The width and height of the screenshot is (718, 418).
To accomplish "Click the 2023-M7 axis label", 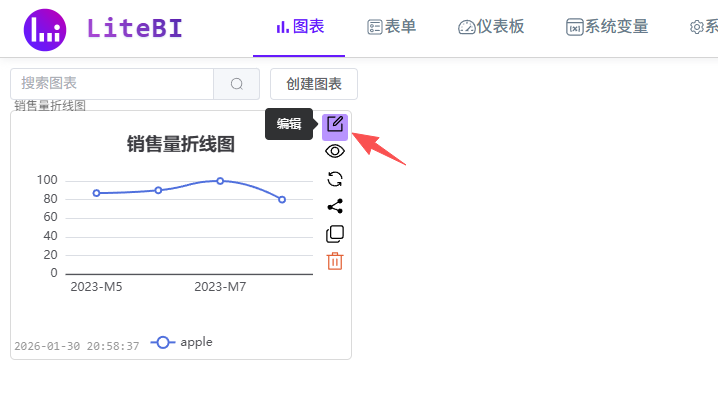I will pos(220,287).
